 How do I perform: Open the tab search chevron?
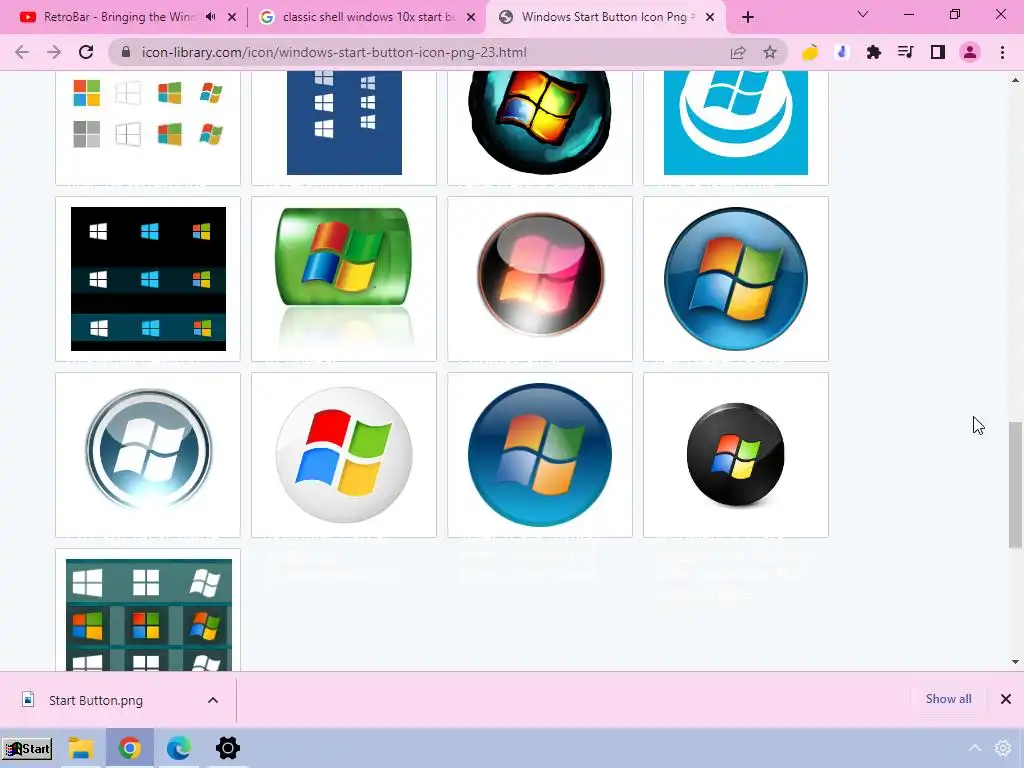[x=863, y=14]
